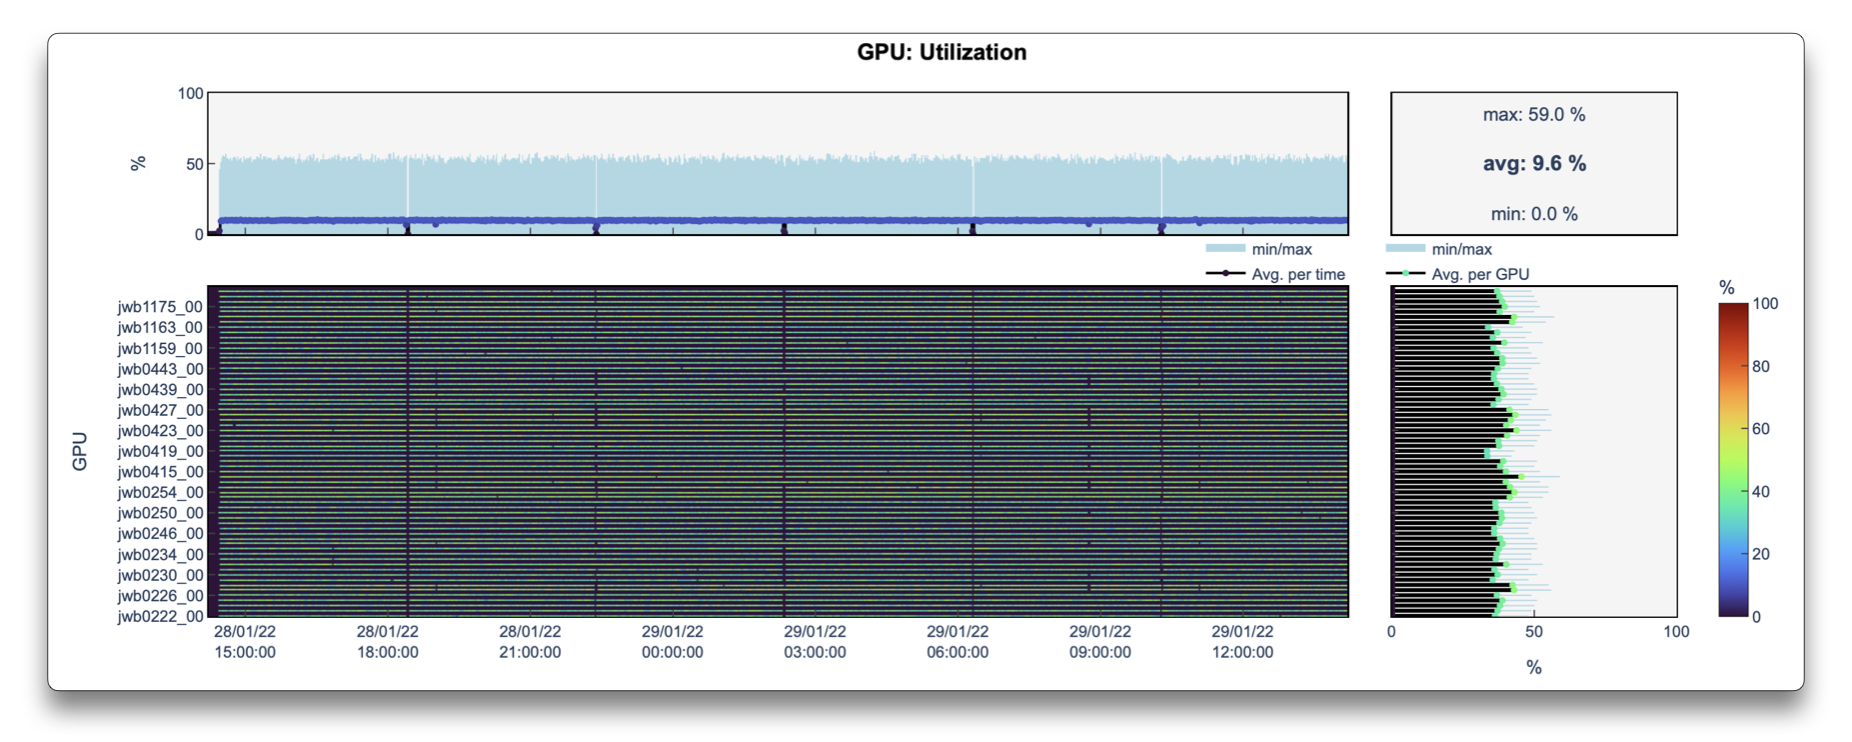Select the jwb0222_00 GPU label

point(160,616)
